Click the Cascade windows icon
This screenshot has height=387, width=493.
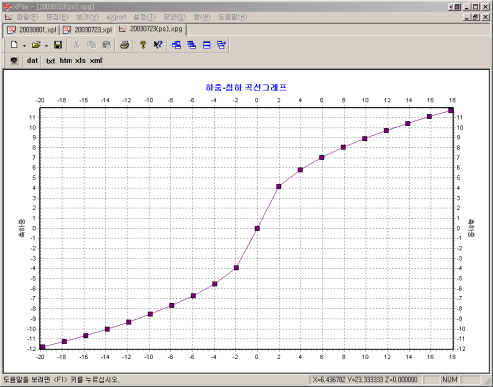(176, 45)
